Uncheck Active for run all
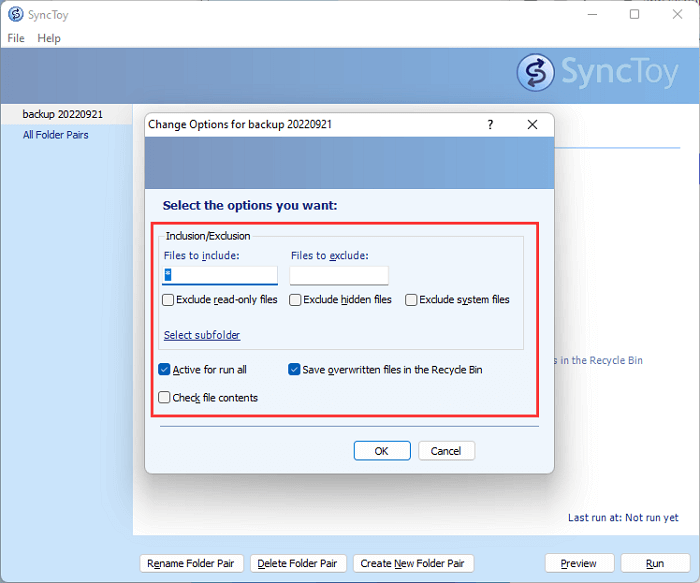Screen dimensions: 700x583 (164, 370)
